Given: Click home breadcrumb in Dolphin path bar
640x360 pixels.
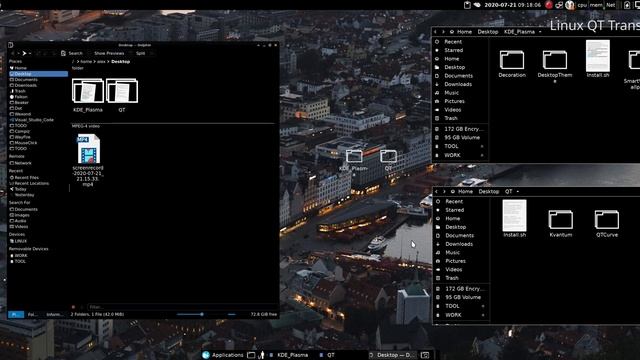Looking at the screenshot, I should 86,62.
